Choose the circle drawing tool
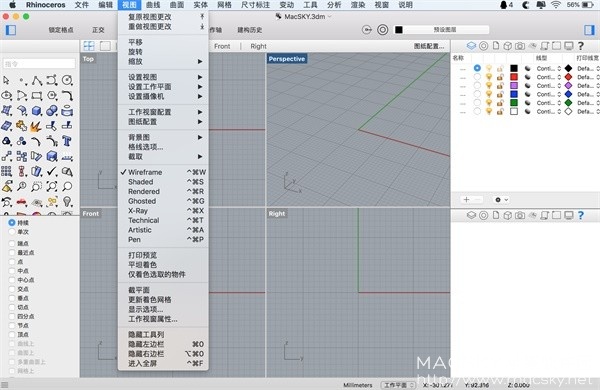Screen dimensions: 600x390 click(67, 80)
